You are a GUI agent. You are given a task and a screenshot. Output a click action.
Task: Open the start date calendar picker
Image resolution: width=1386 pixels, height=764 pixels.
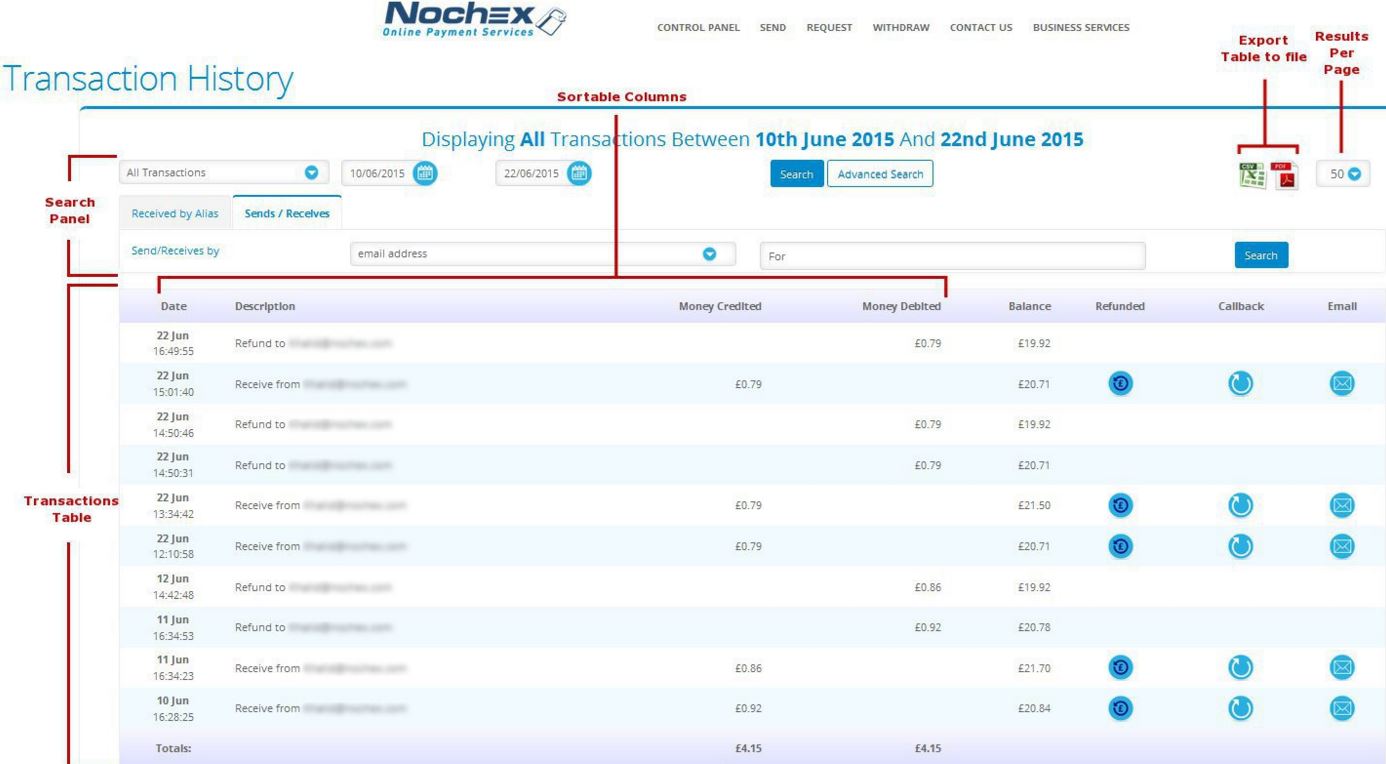click(425, 173)
